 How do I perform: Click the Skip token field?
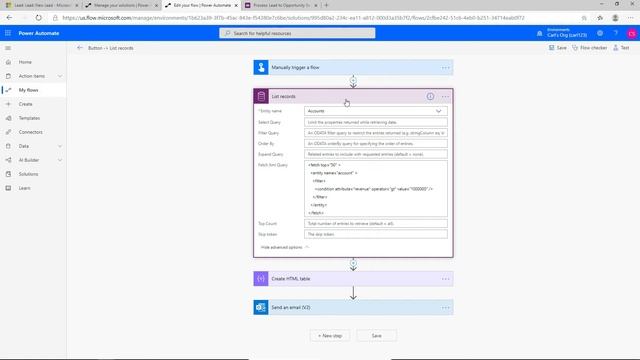(x=376, y=234)
